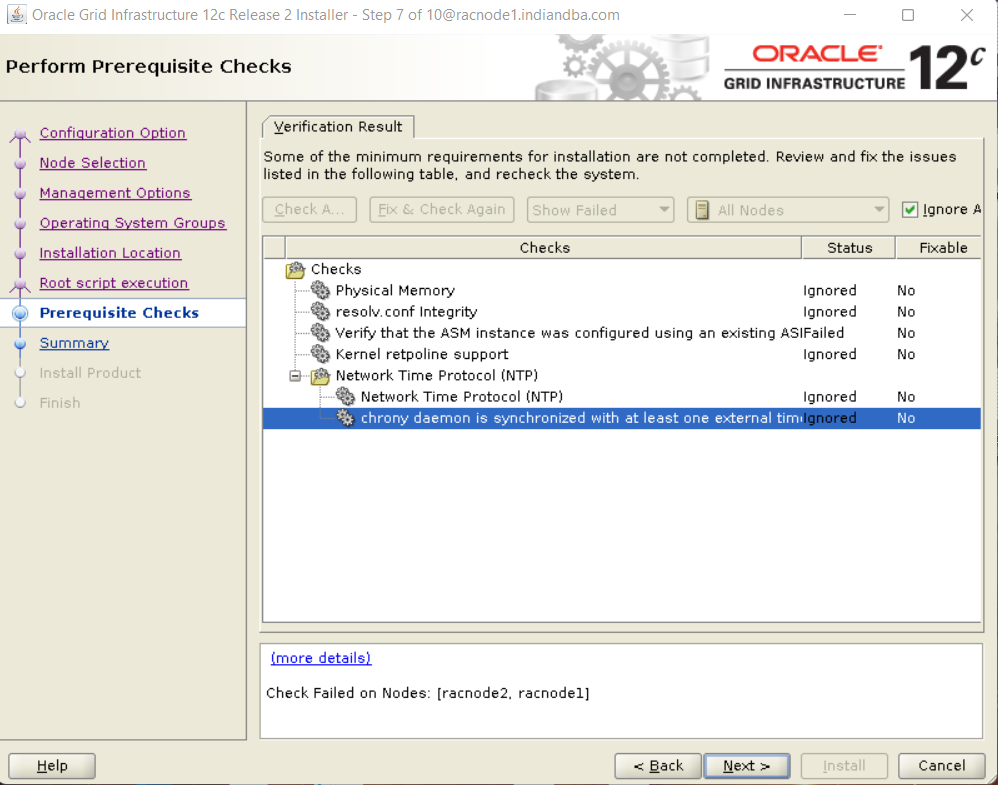Click the ASM instance check gear icon

pyautogui.click(x=320, y=333)
